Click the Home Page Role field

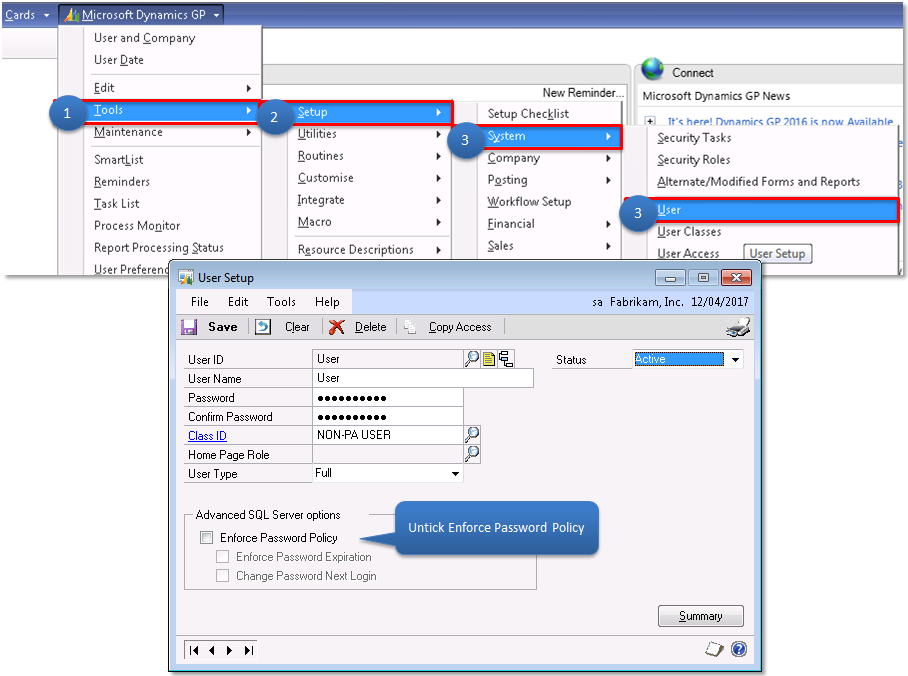click(388, 454)
